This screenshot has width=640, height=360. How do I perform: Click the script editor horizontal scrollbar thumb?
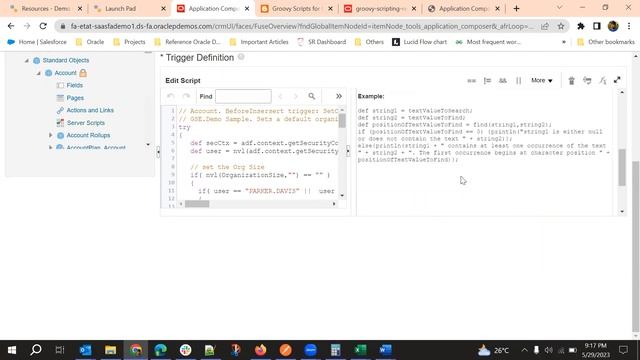click(197, 204)
